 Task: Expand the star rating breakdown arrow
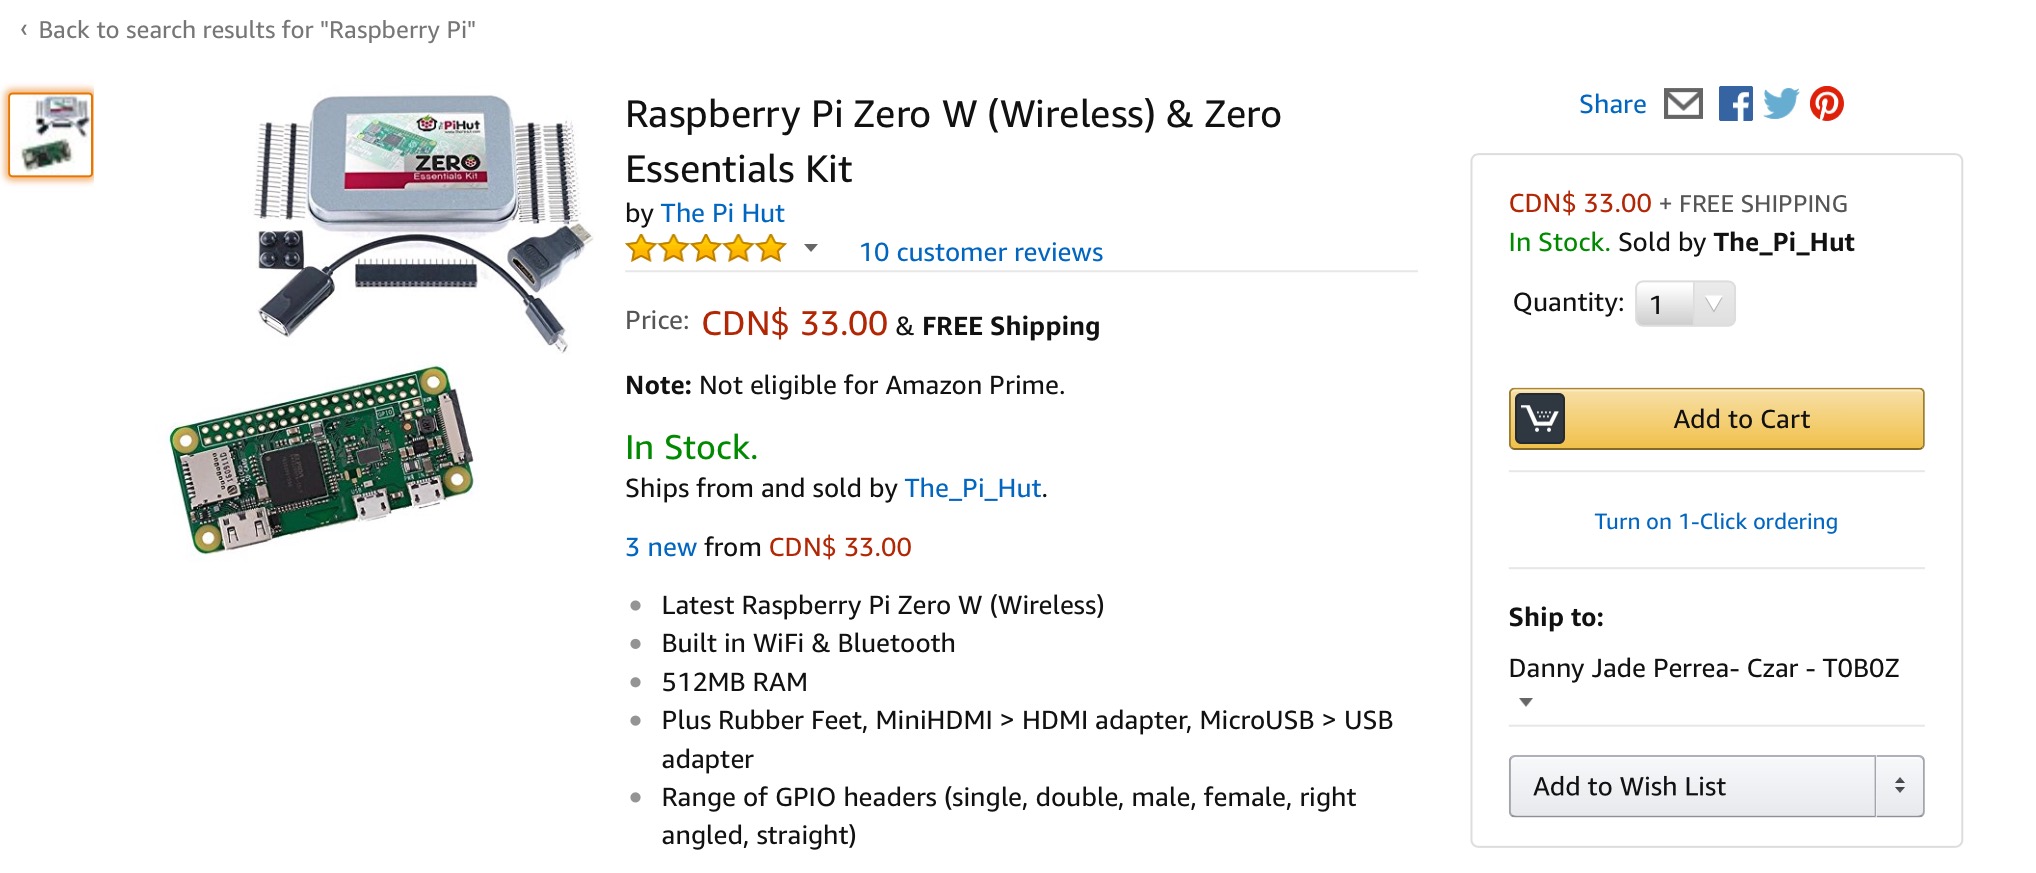point(811,248)
